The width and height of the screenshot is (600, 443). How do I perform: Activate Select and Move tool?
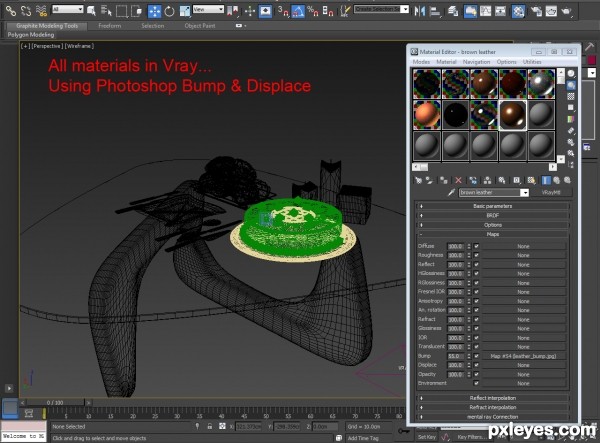click(154, 11)
